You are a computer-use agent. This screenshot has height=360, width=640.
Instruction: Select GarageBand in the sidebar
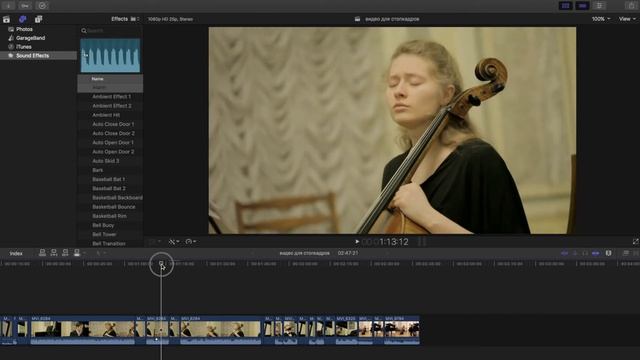[x=31, y=38]
